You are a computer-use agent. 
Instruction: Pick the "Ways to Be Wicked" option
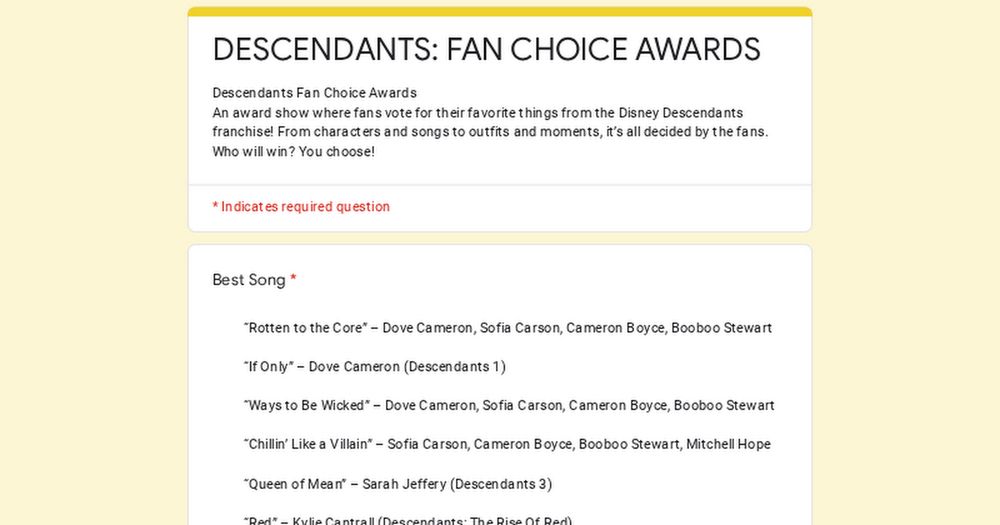[509, 406]
